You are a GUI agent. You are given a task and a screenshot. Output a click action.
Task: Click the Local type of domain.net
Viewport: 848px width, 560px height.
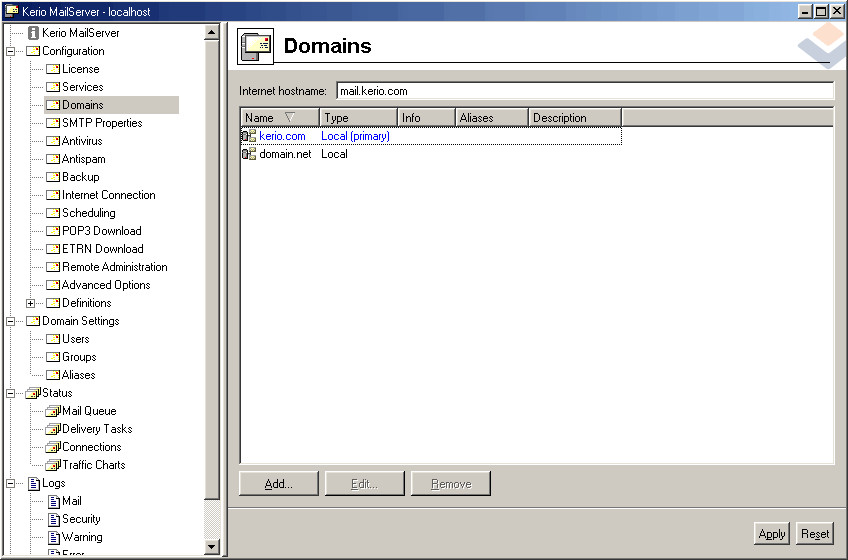[334, 154]
